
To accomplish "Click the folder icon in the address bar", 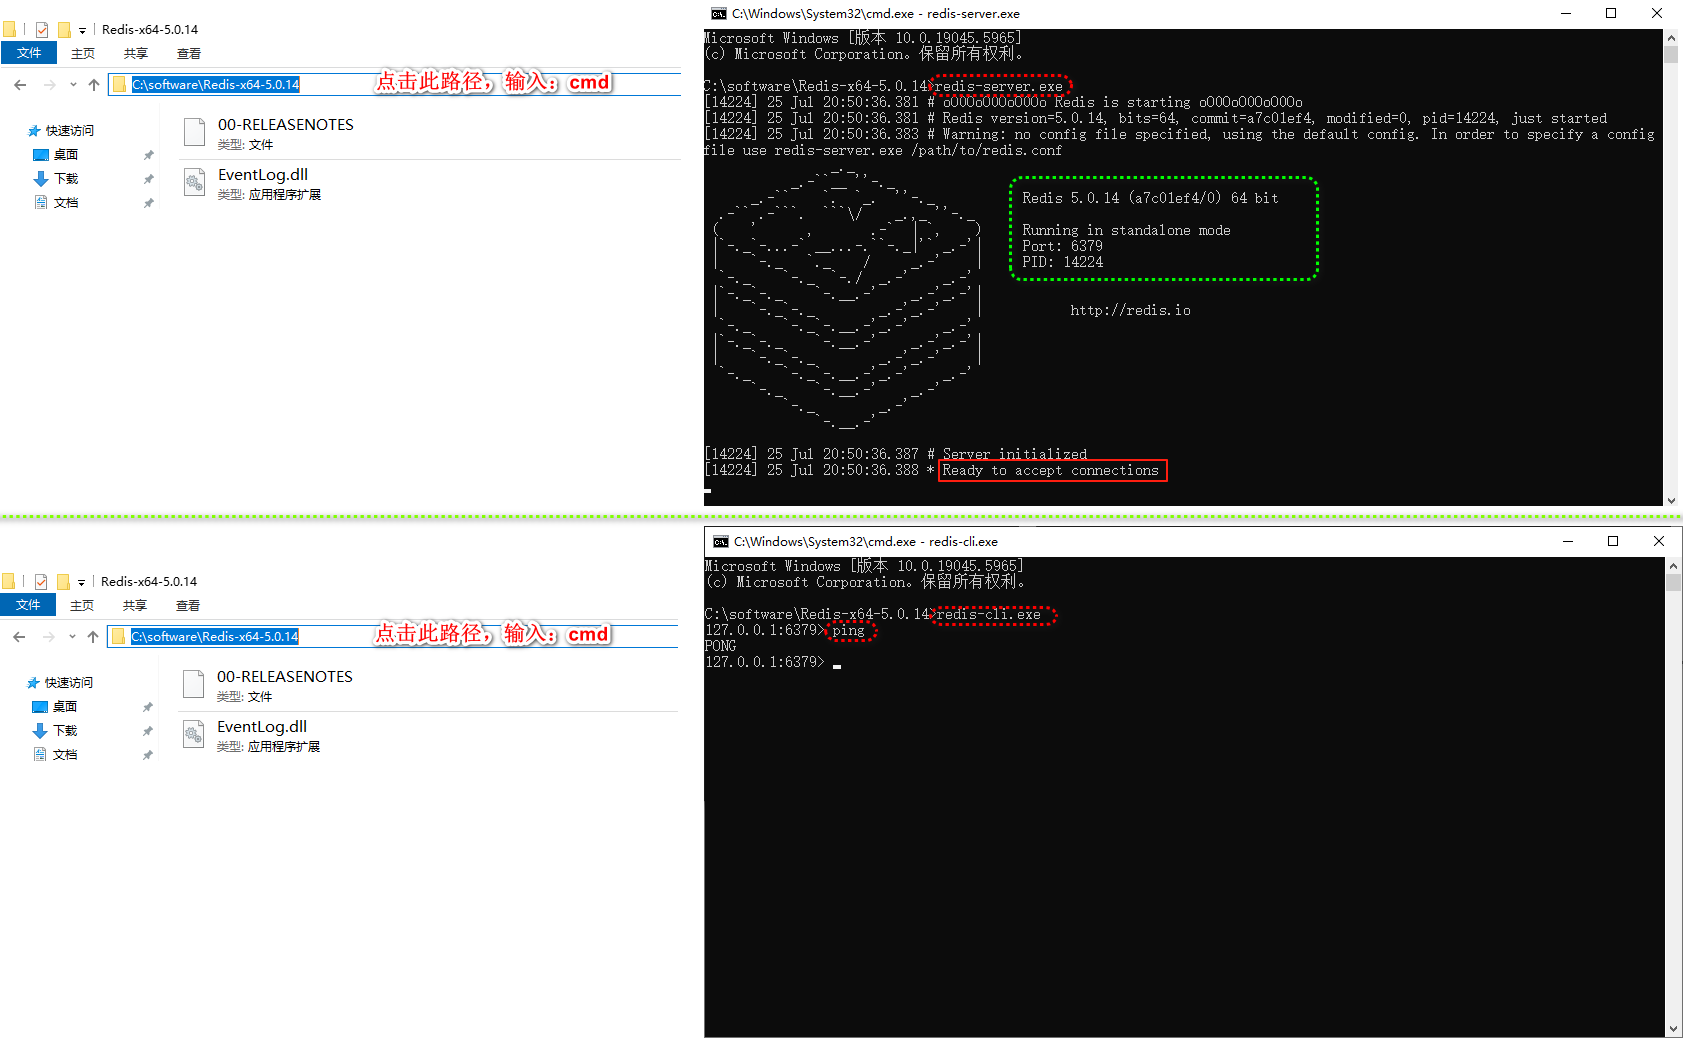I will coord(120,85).
